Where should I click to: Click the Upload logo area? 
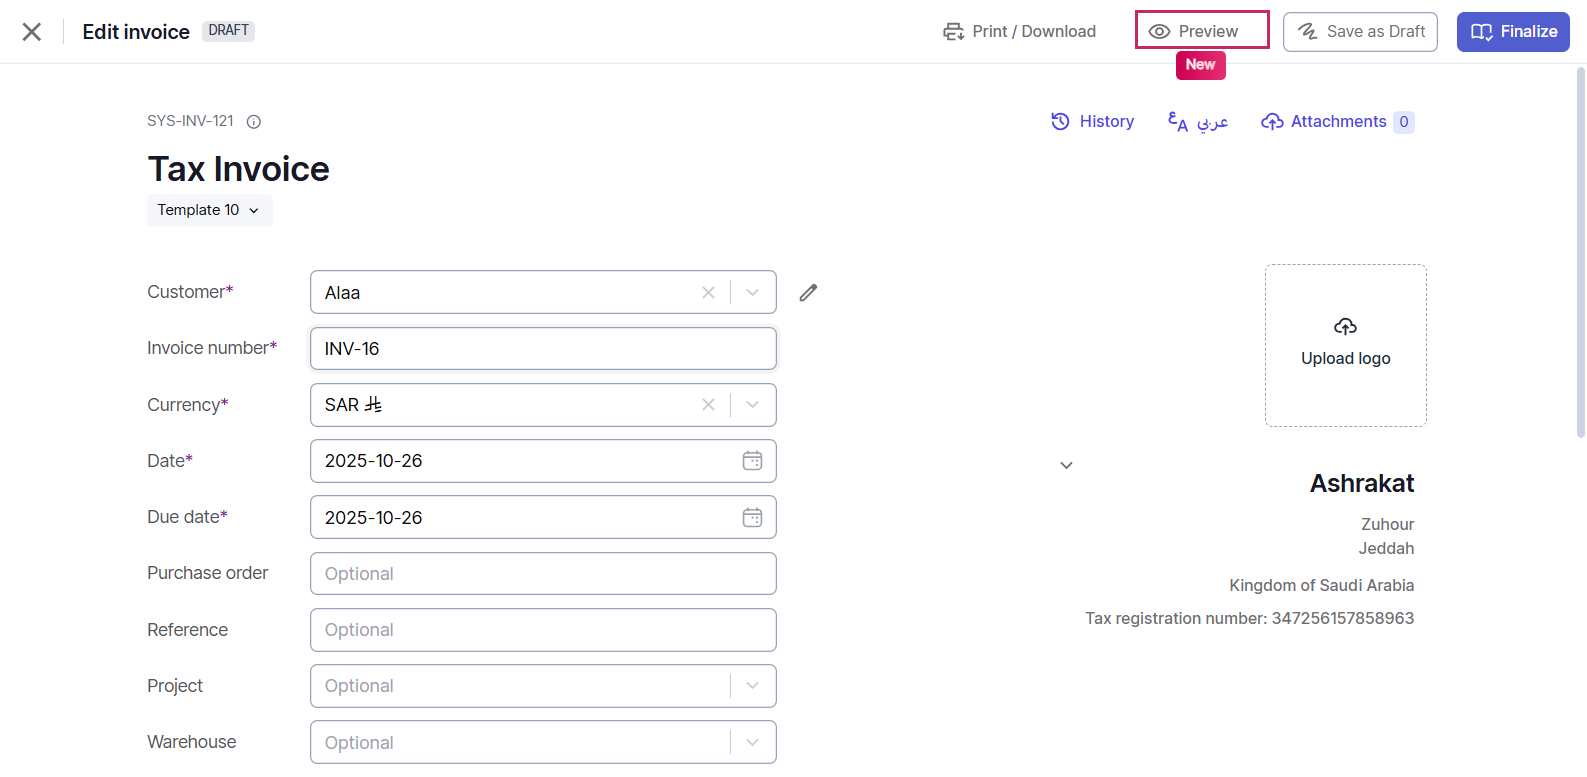pos(1345,345)
